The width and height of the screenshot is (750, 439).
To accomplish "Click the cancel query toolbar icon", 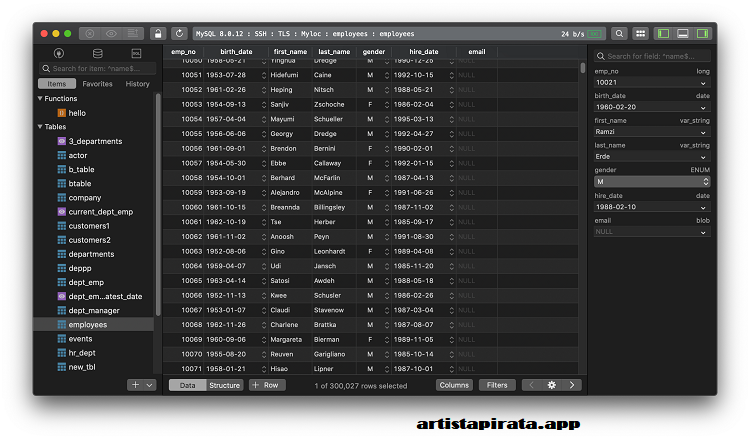I will click(89, 33).
